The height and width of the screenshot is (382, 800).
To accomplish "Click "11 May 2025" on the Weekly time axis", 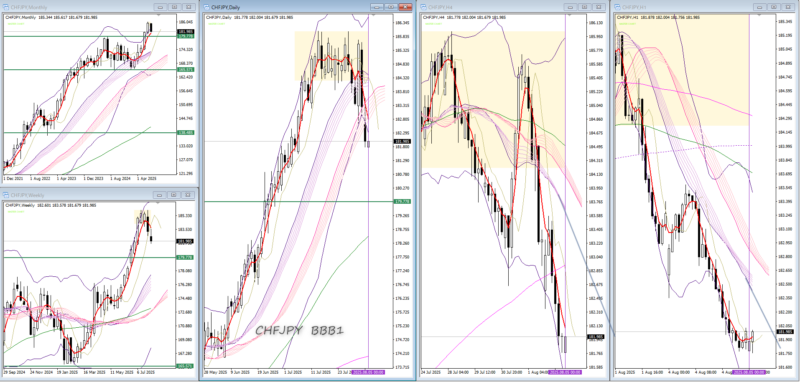I will point(122,372).
